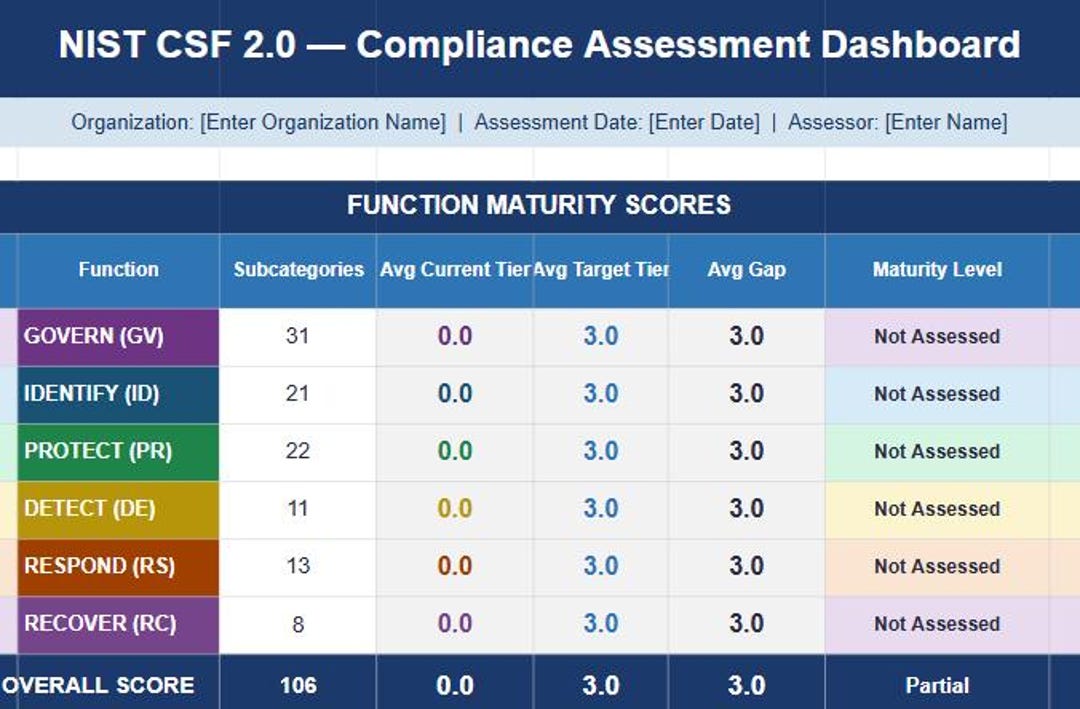The image size is (1080, 709).
Task: Click DETECT avg target tier 3.0
Action: coord(601,509)
